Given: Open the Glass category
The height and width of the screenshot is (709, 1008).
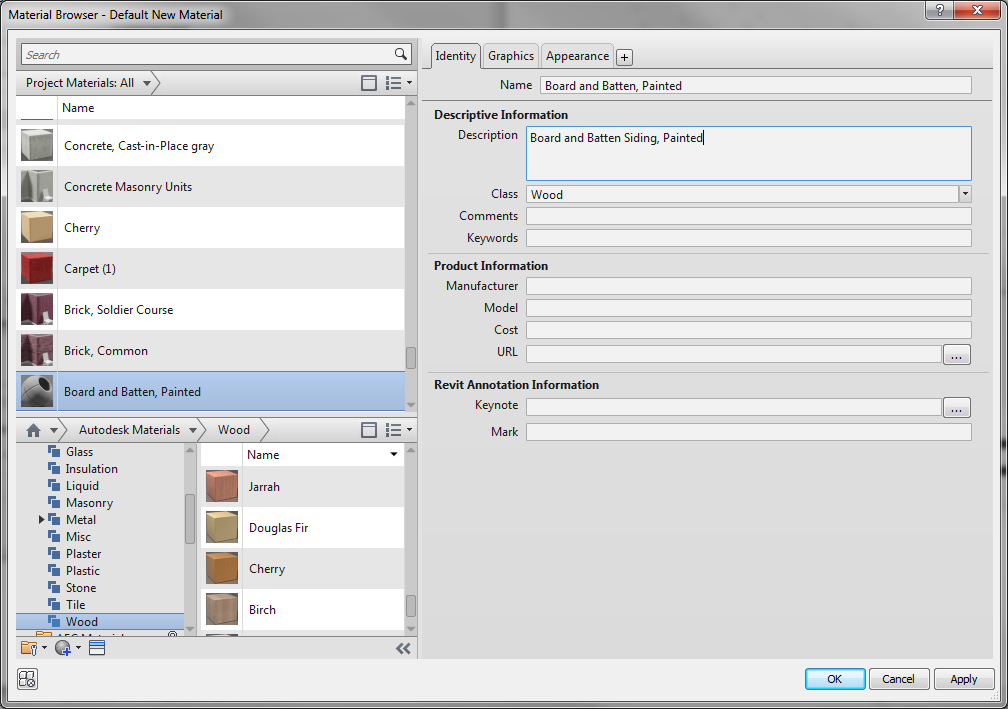Looking at the screenshot, I should [79, 452].
